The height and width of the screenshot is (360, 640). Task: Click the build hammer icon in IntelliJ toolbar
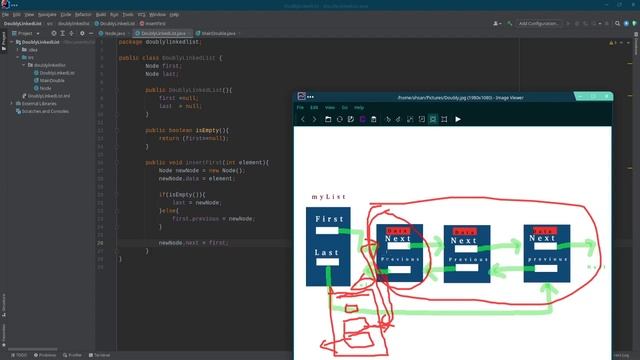[x=509, y=24]
